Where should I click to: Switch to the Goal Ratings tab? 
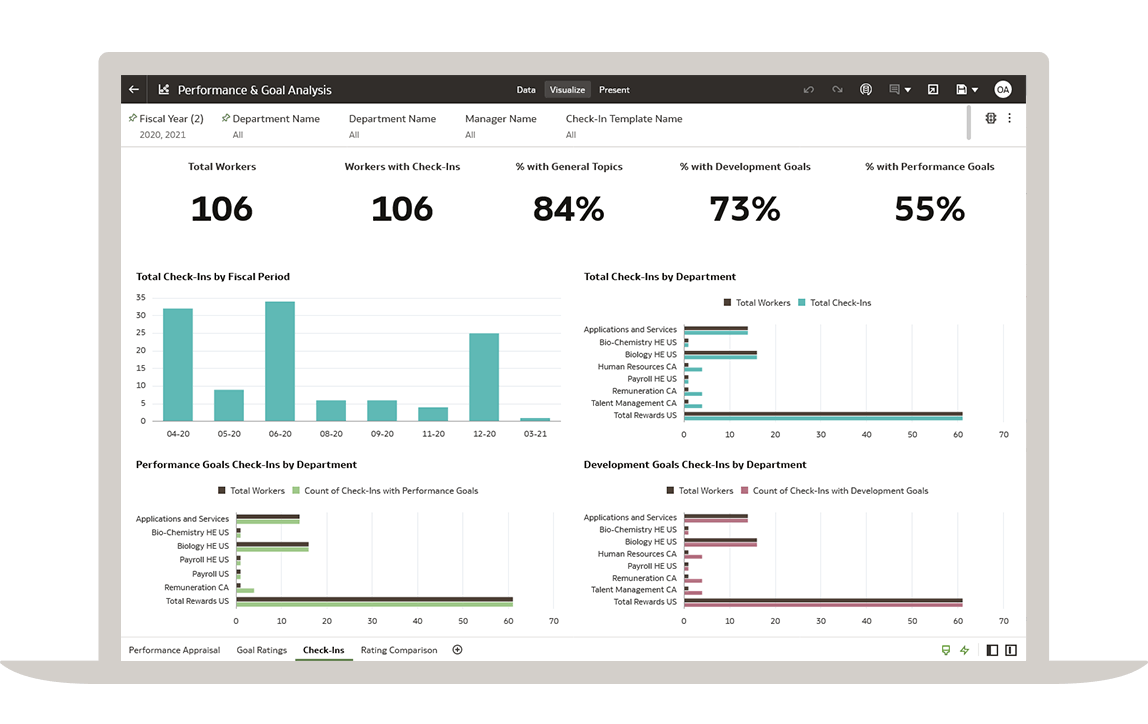[261, 650]
